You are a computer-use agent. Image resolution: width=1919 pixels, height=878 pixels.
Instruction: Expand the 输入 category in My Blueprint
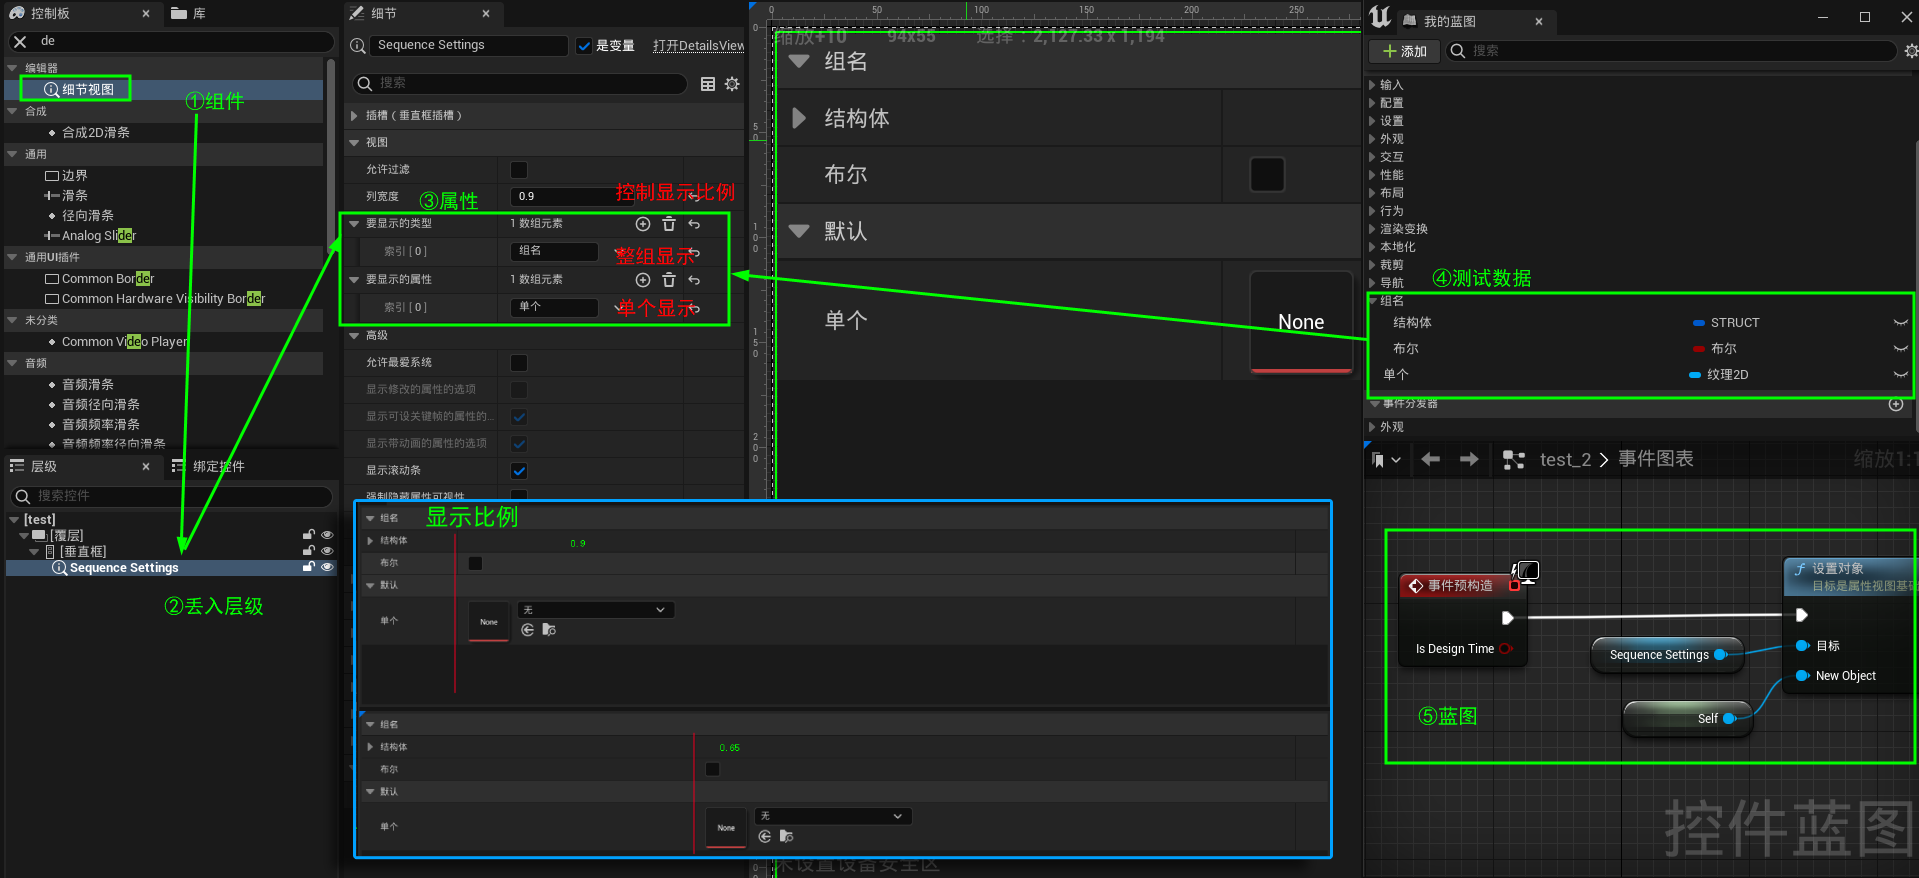1373,85
